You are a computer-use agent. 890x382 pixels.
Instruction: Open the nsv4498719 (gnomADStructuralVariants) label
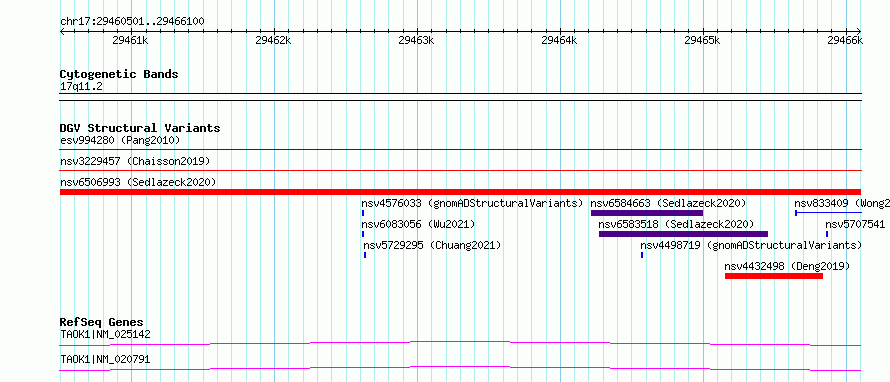[x=751, y=245]
